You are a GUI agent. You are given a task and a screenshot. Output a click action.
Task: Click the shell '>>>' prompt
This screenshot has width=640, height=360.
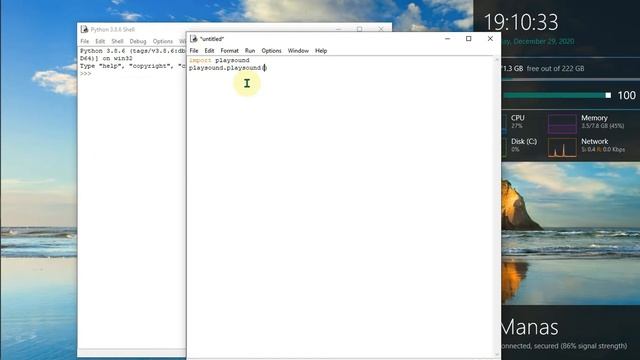(85, 73)
